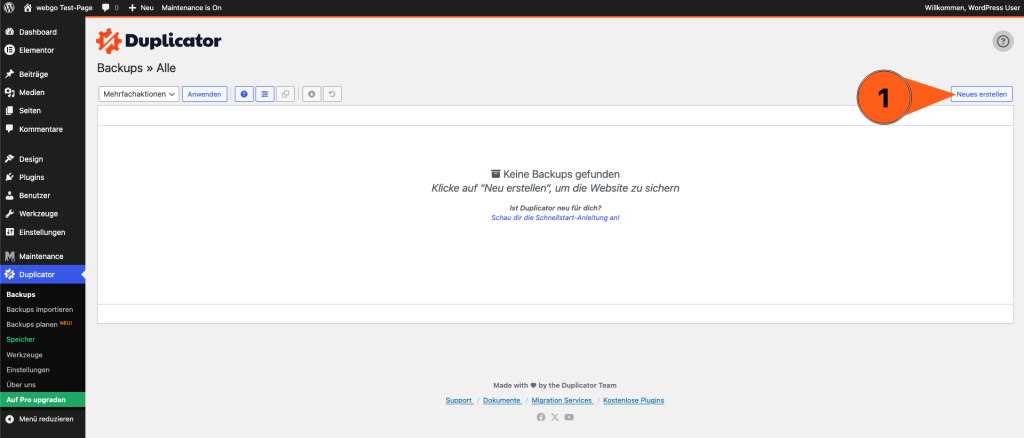Screen dimensions: 1024x438
Task: Open Backups submenu item
Action: pyautogui.click(x=21, y=295)
